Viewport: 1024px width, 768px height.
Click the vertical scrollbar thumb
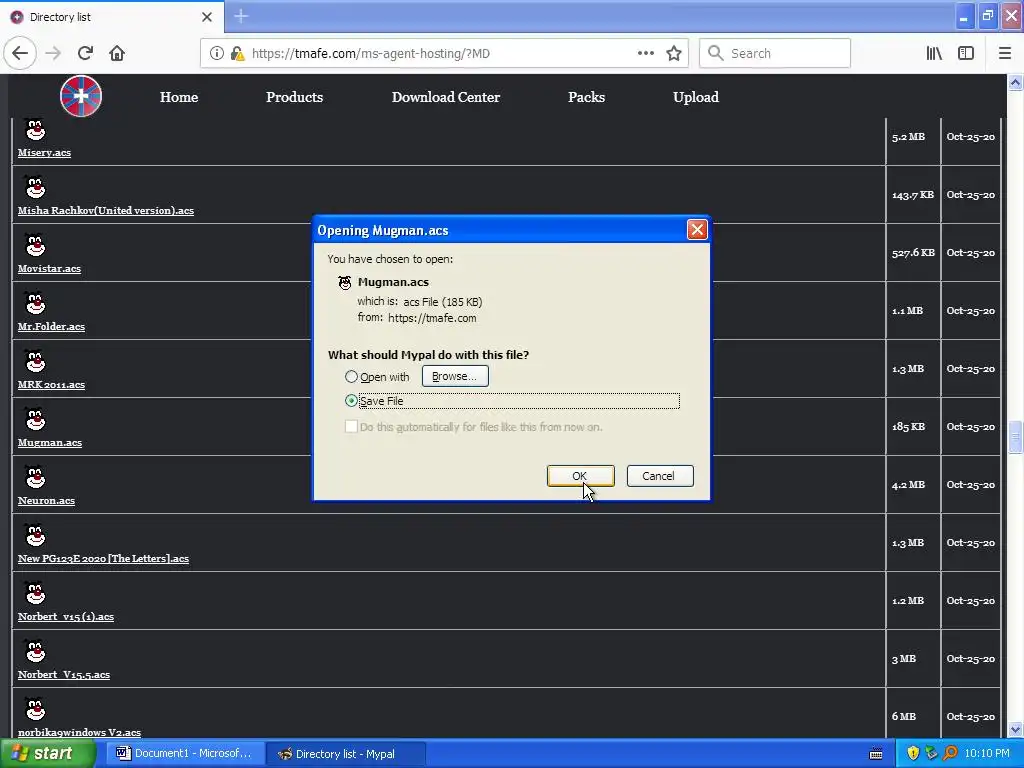tap(1015, 437)
